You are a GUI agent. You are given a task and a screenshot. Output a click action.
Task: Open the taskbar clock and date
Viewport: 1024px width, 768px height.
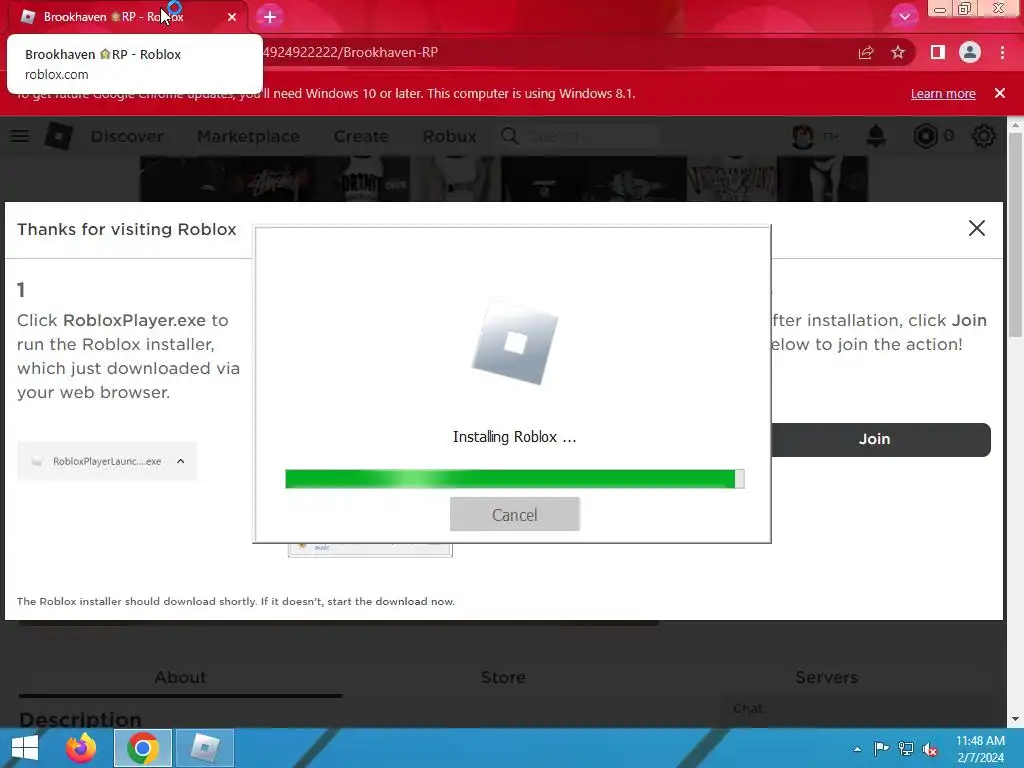tap(980, 749)
